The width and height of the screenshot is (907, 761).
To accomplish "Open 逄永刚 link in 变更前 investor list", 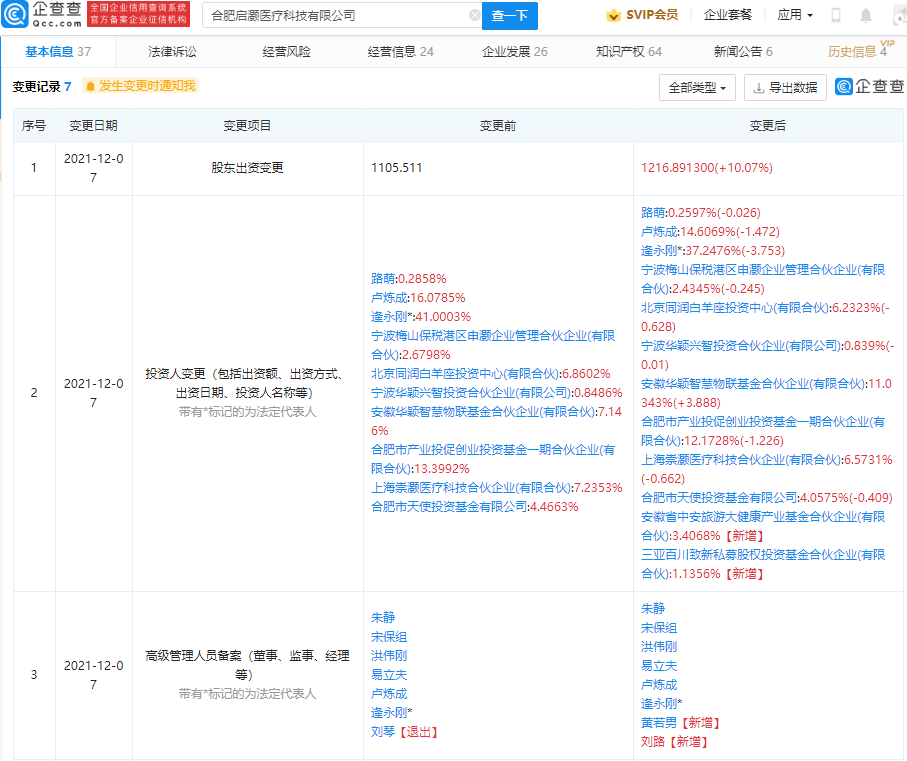I will [391, 317].
